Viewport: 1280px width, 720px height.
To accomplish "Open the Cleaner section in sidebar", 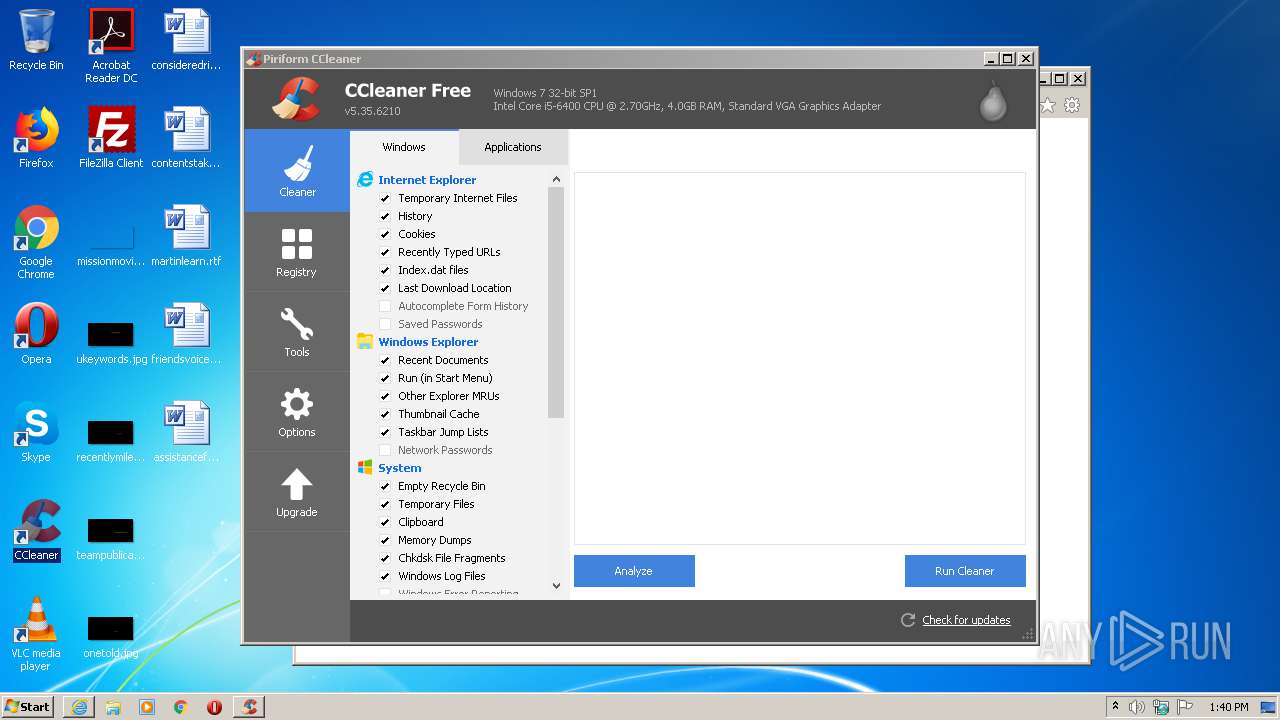I will pos(297,171).
